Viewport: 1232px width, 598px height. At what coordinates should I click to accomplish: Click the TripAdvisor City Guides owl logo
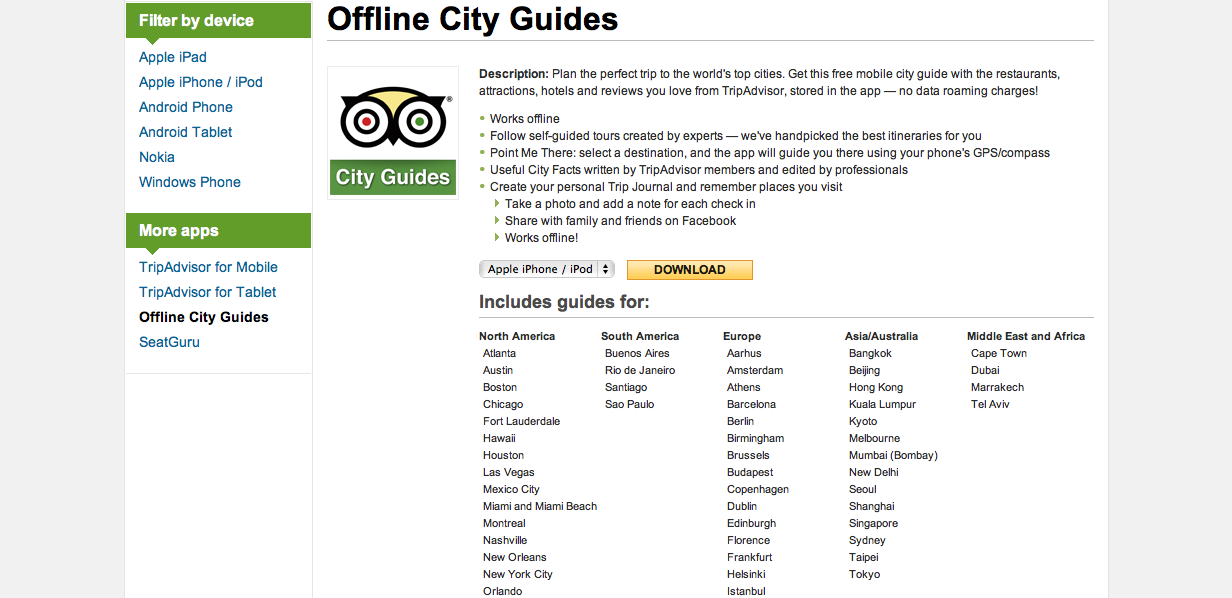393,133
